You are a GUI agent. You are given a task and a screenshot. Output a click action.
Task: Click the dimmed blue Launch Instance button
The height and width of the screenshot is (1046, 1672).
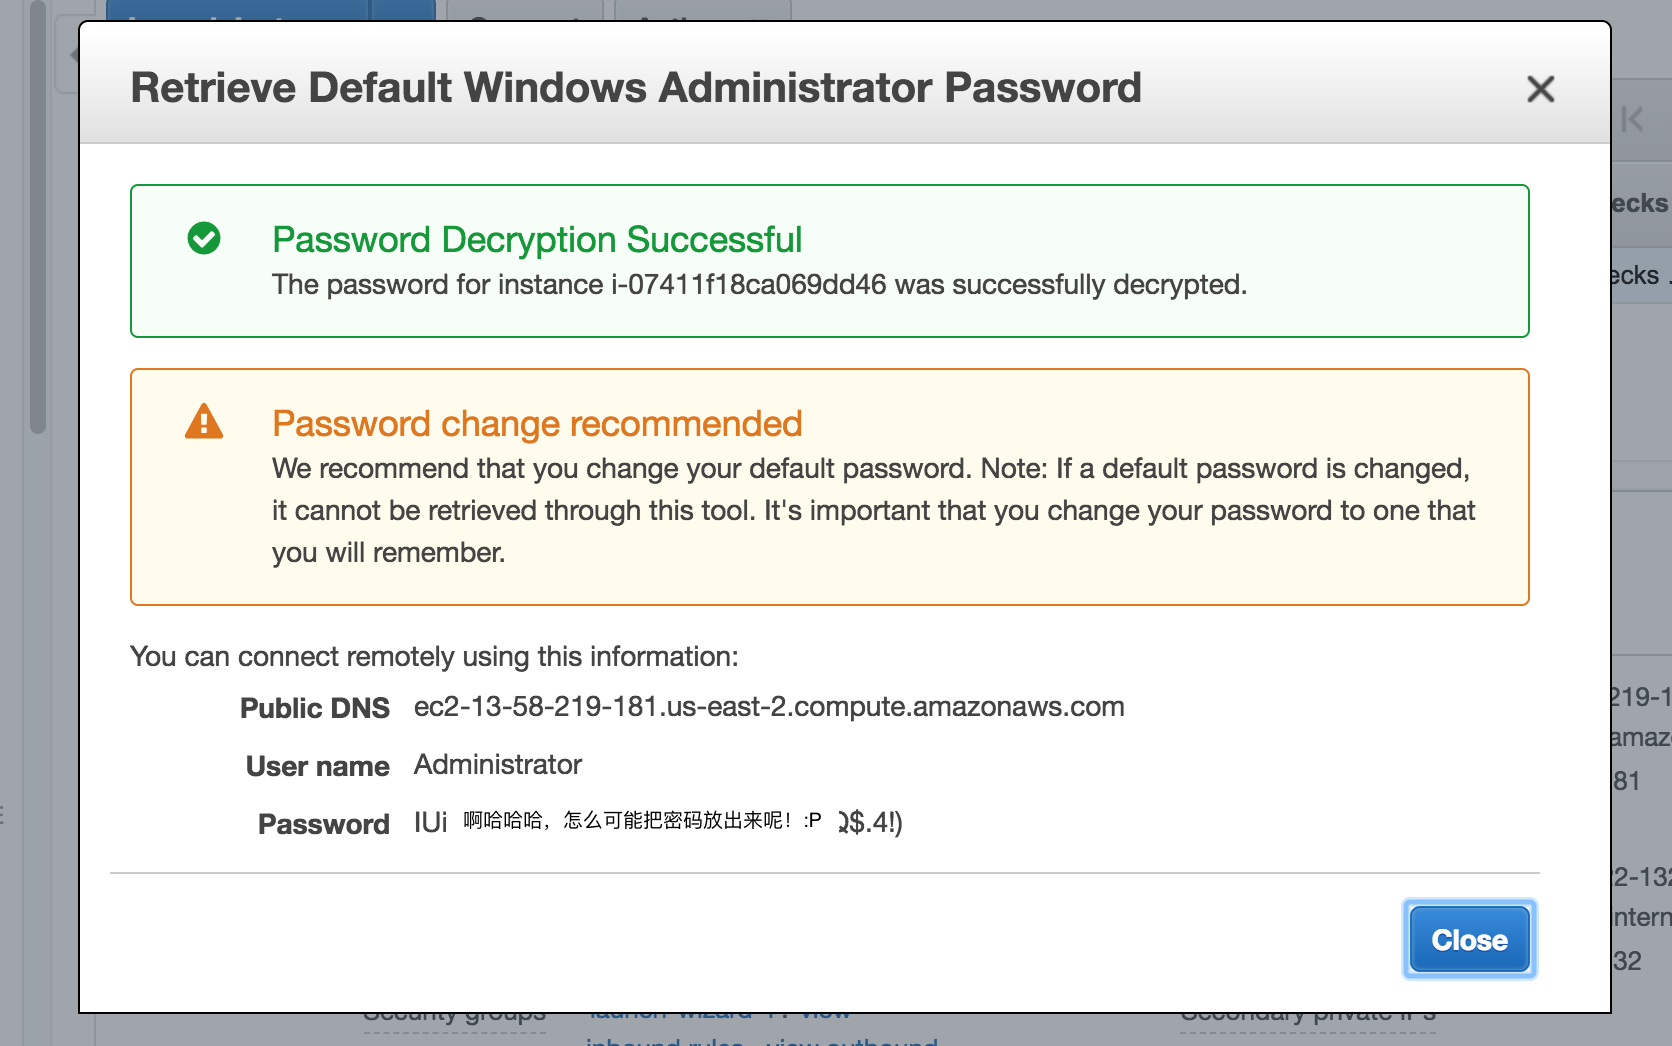click(x=238, y=10)
